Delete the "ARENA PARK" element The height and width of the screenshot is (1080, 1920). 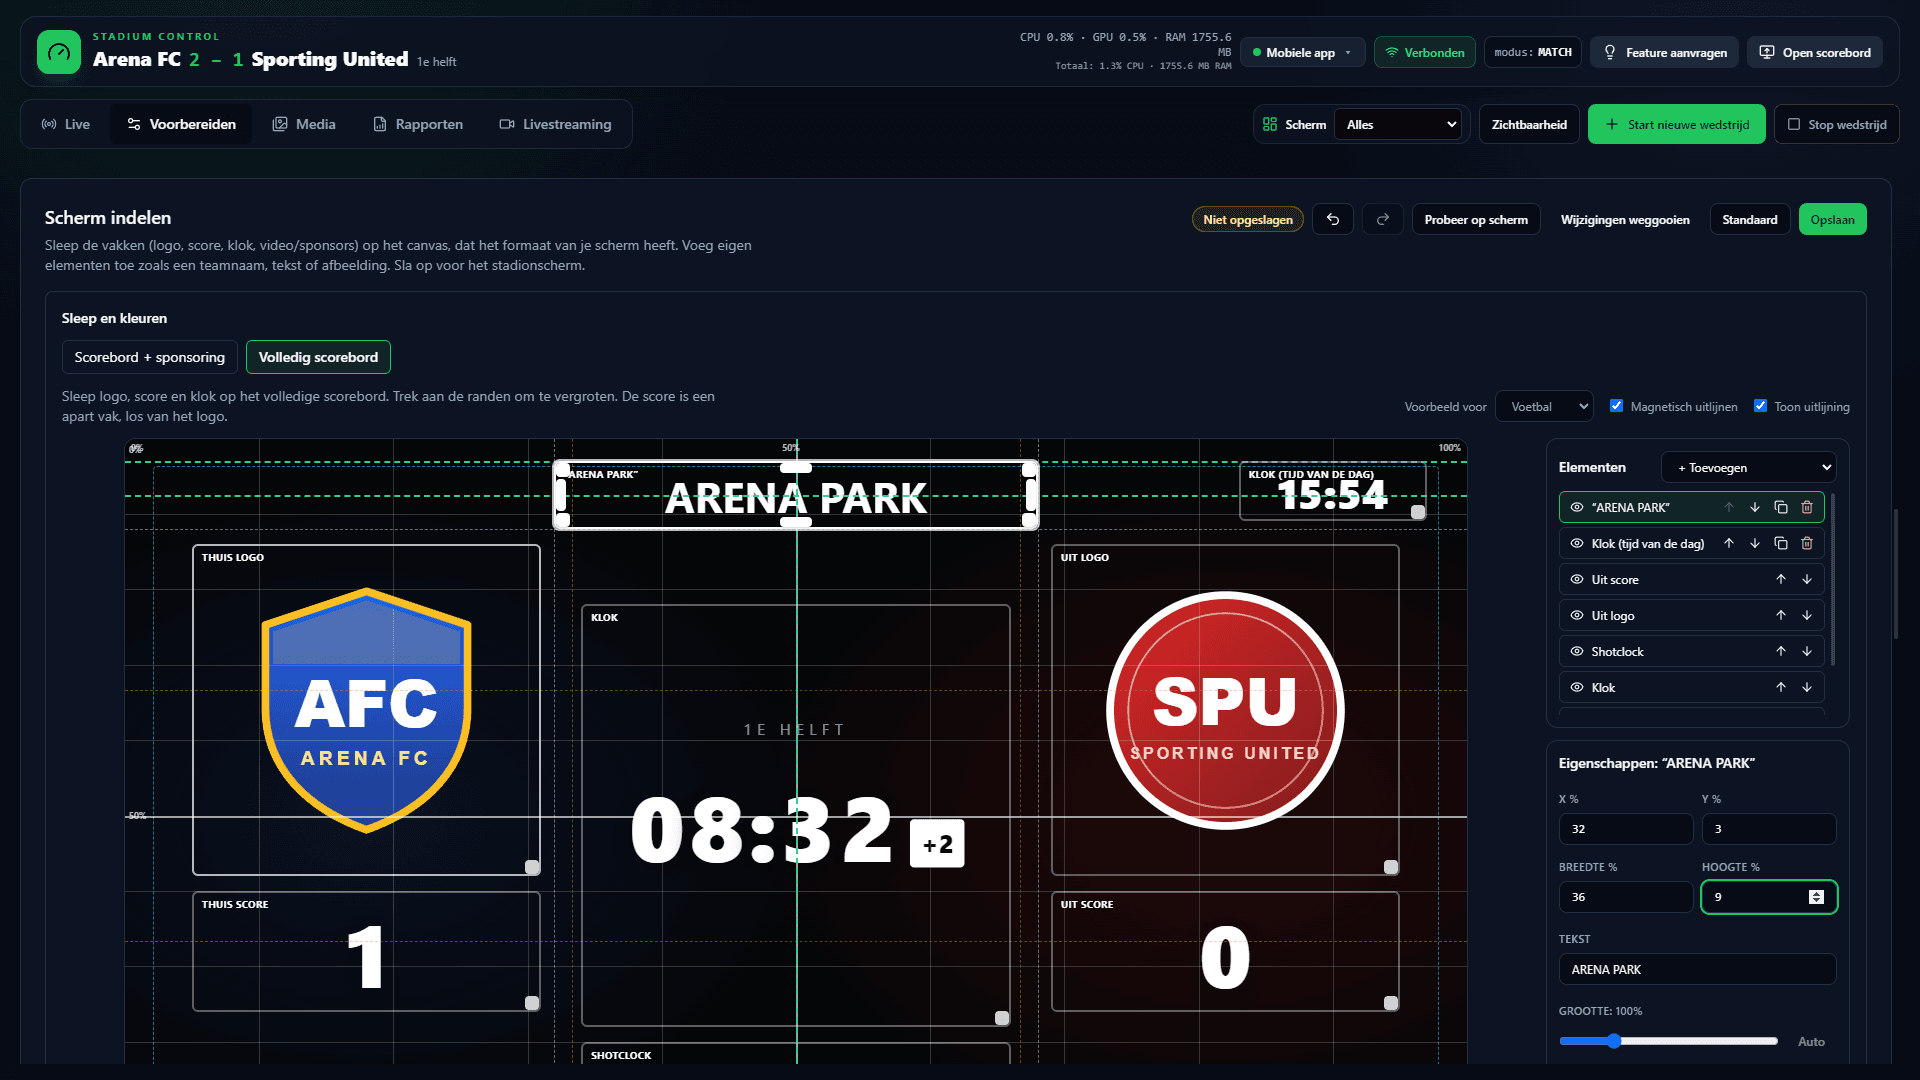point(1807,507)
